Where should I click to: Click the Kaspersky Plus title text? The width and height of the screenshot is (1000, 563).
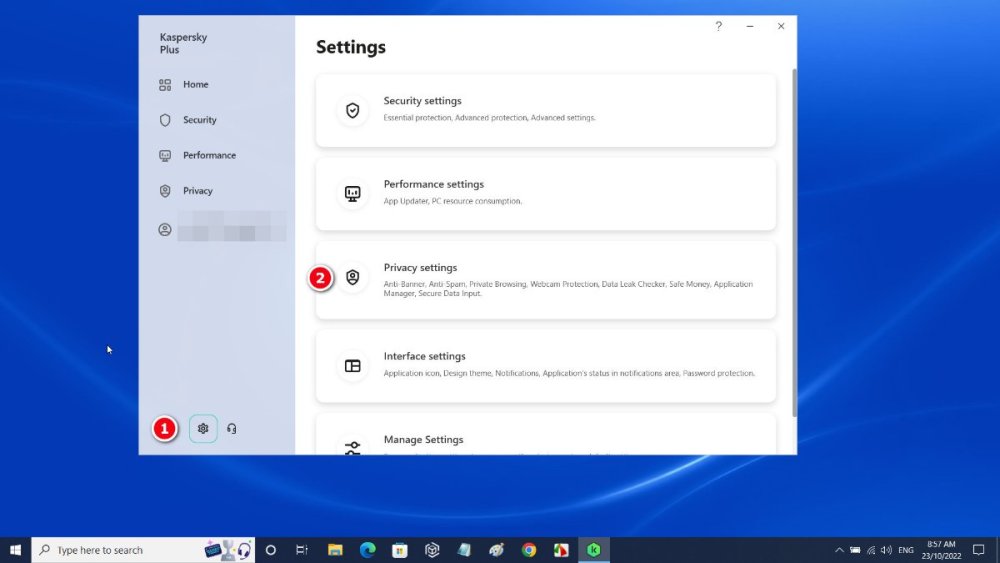183,43
